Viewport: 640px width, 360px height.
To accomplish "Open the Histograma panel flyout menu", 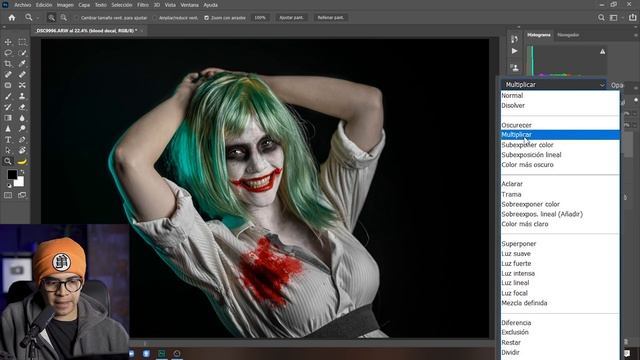I will point(636,35).
